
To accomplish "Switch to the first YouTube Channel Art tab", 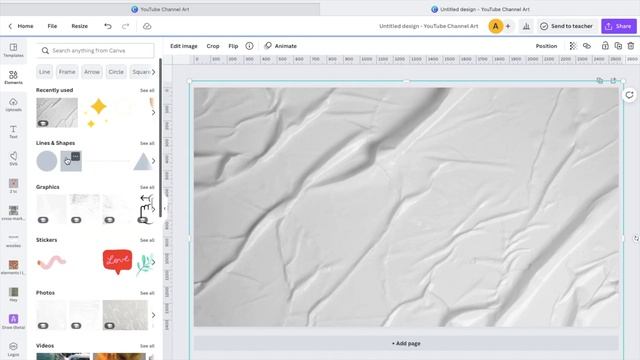I will click(x=160, y=9).
